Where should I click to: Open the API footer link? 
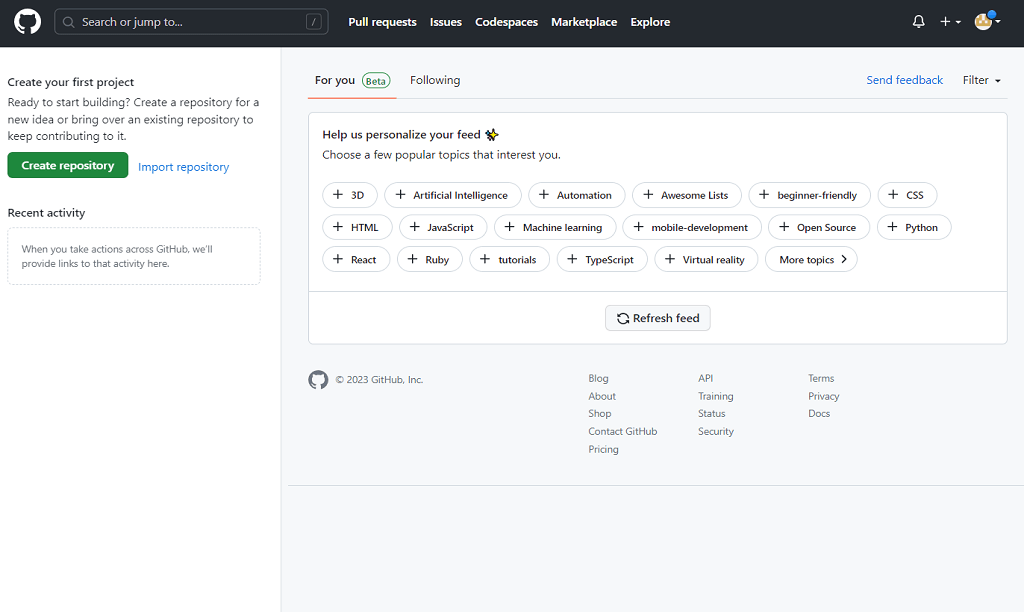click(705, 378)
